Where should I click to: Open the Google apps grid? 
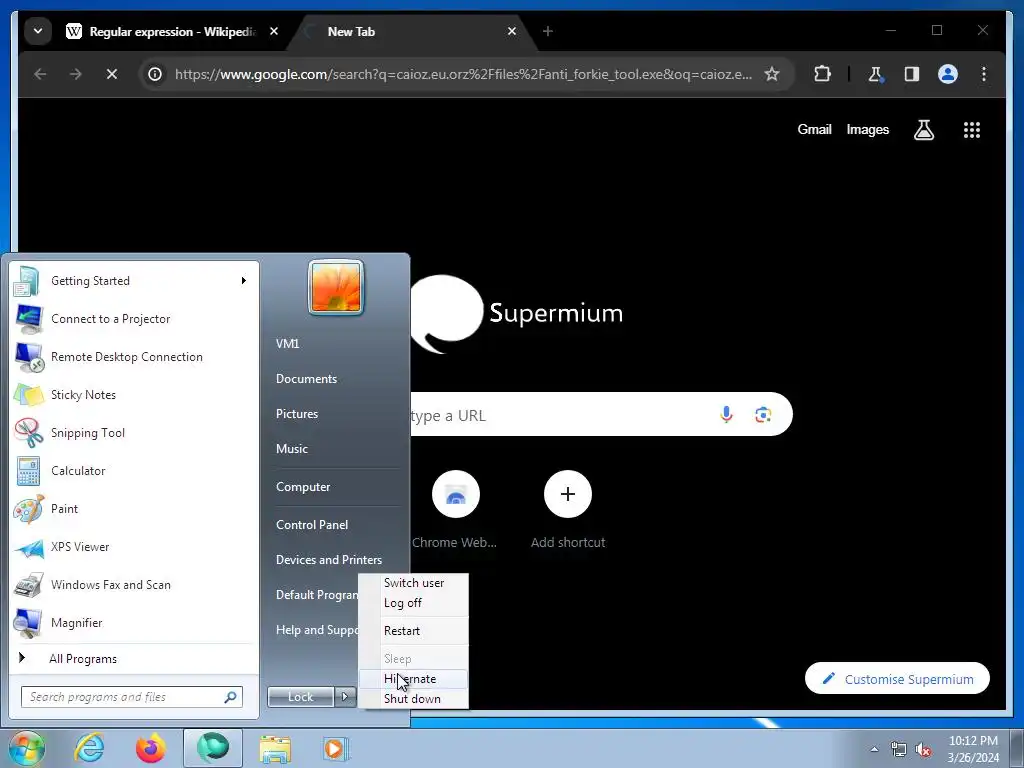[x=972, y=130]
